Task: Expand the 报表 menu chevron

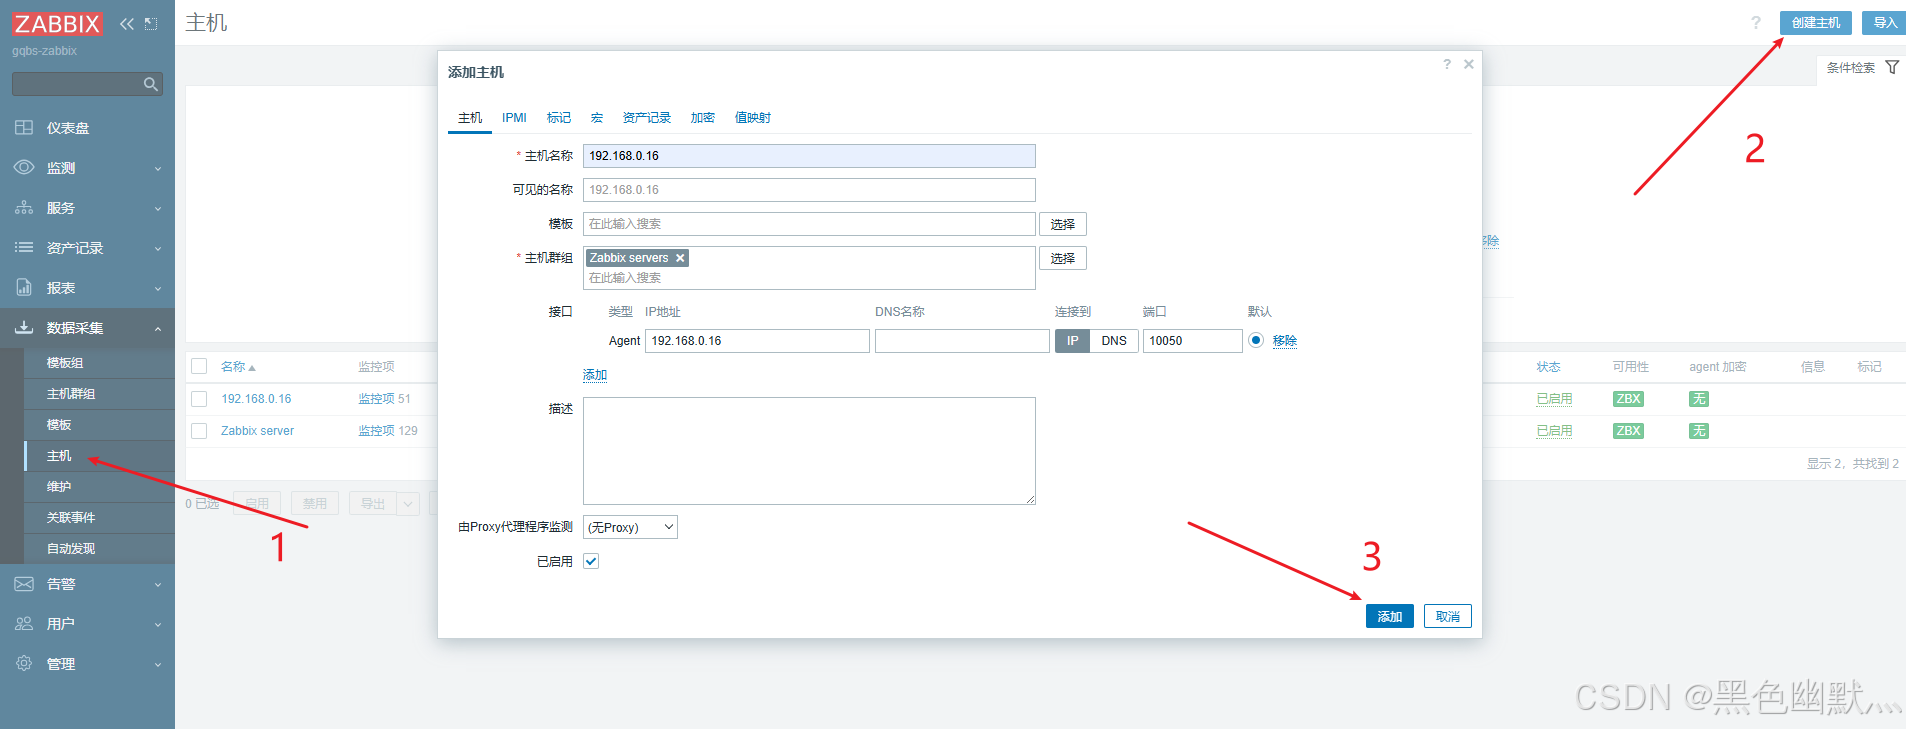Action: [158, 289]
